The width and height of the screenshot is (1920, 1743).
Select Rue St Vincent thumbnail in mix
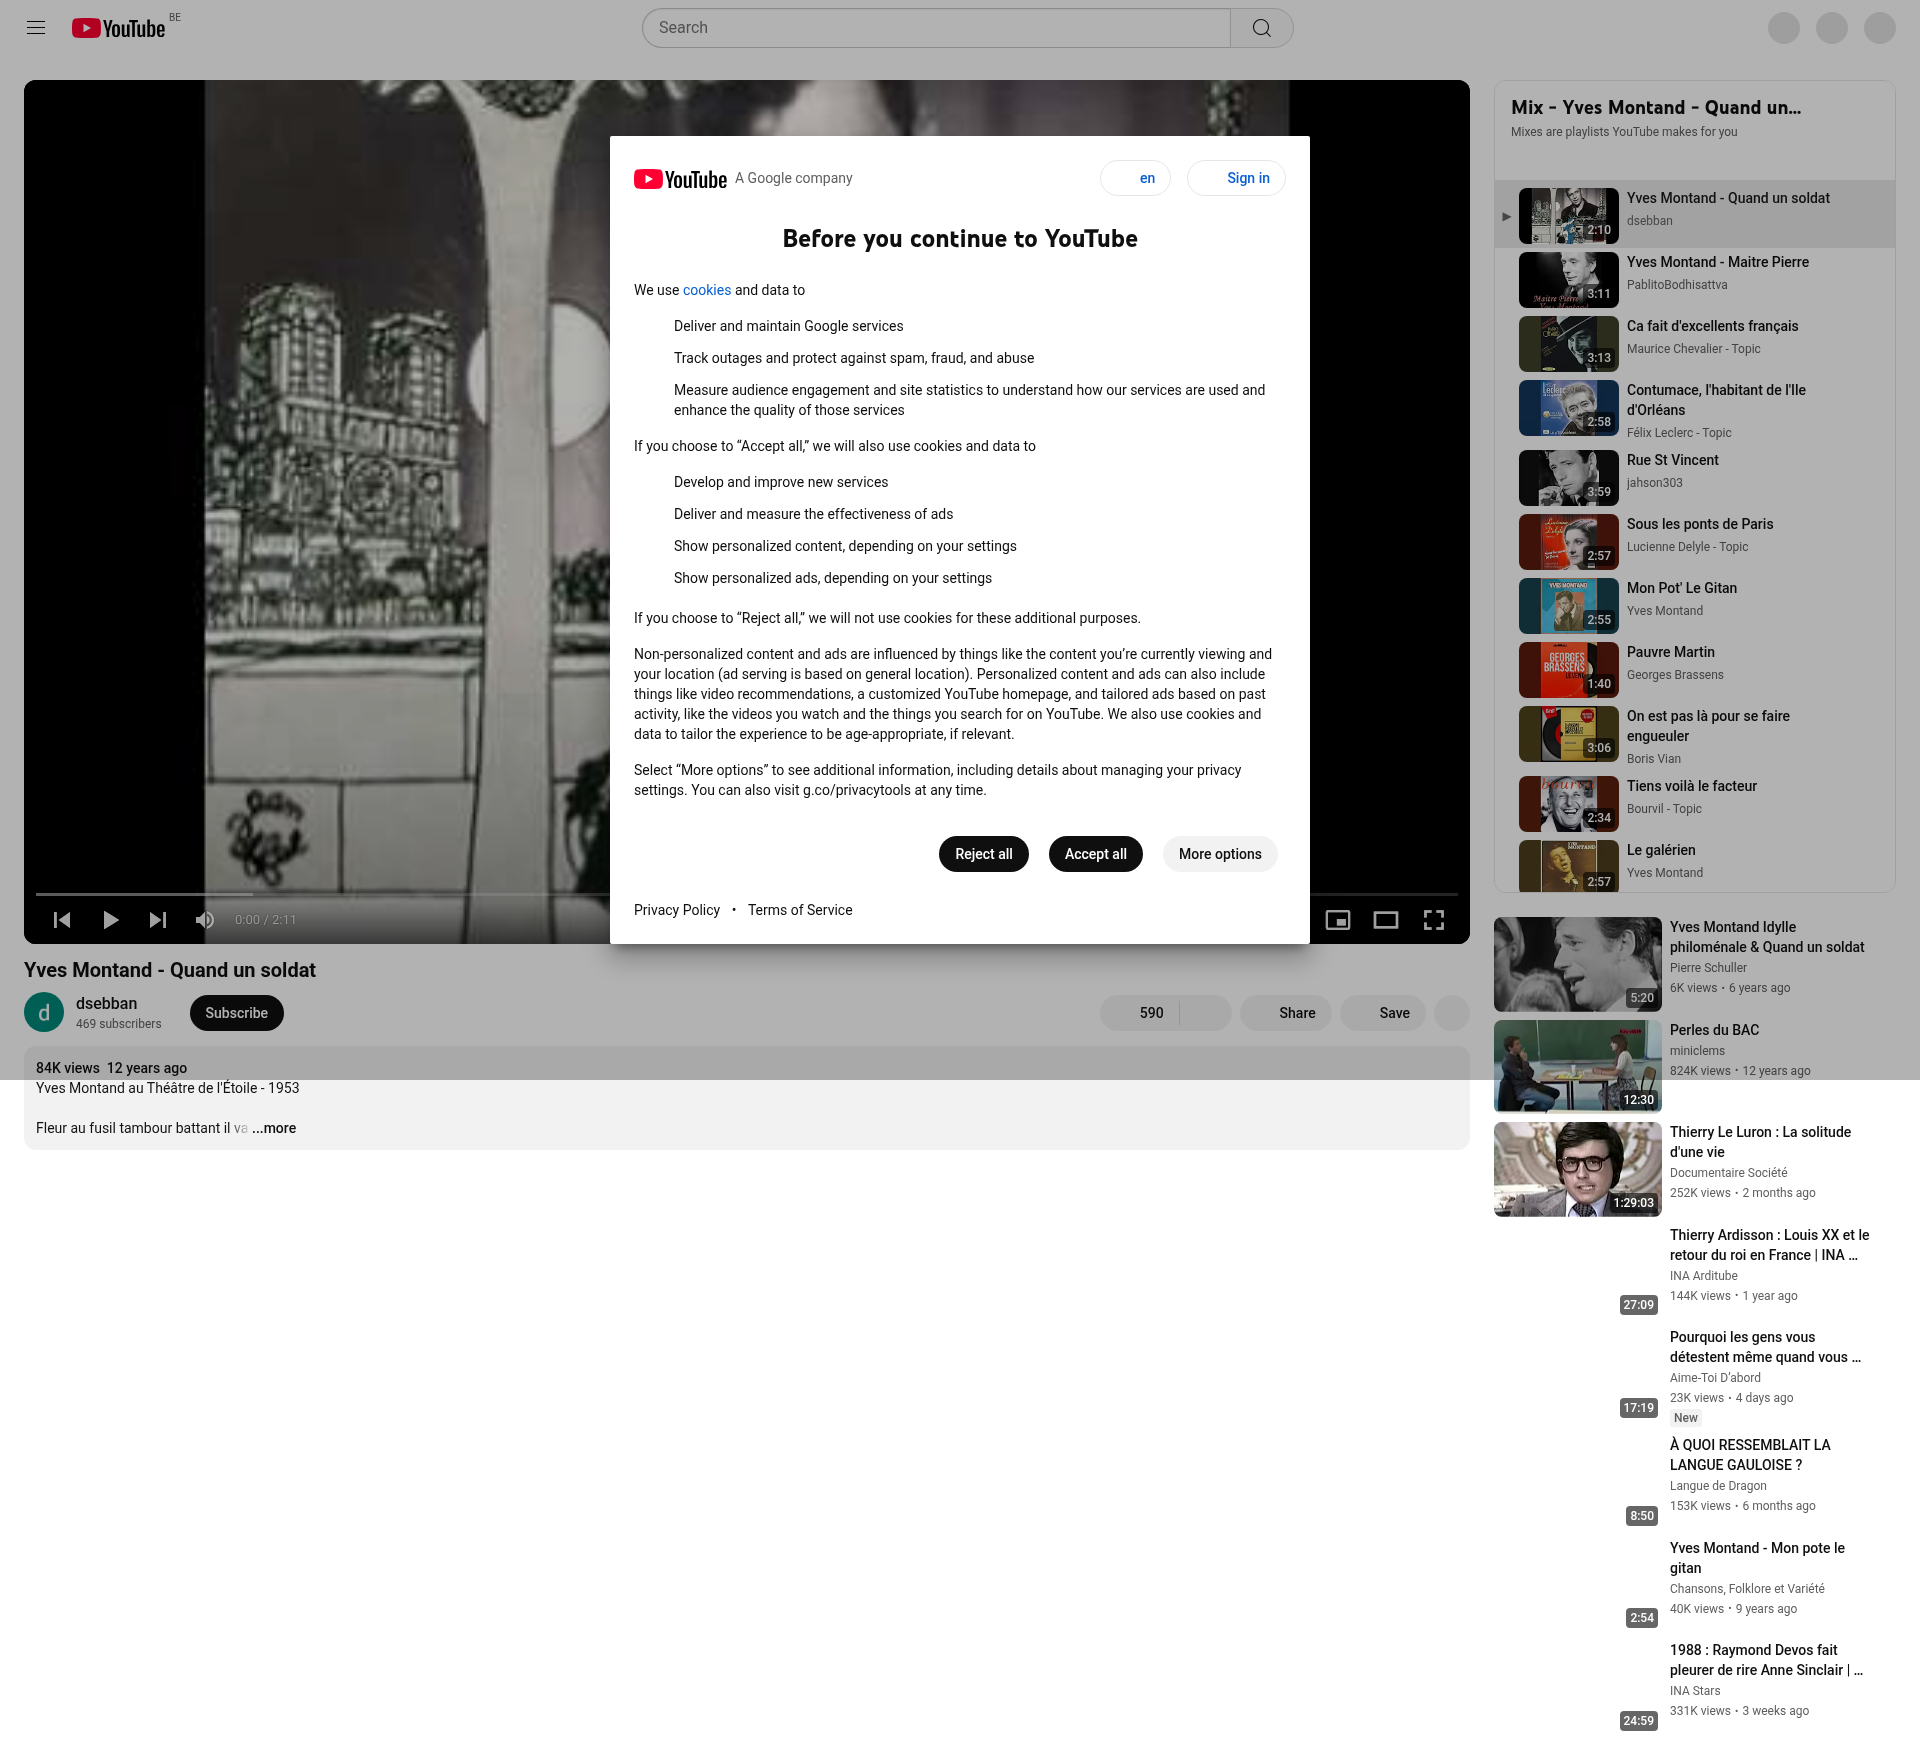point(1569,478)
